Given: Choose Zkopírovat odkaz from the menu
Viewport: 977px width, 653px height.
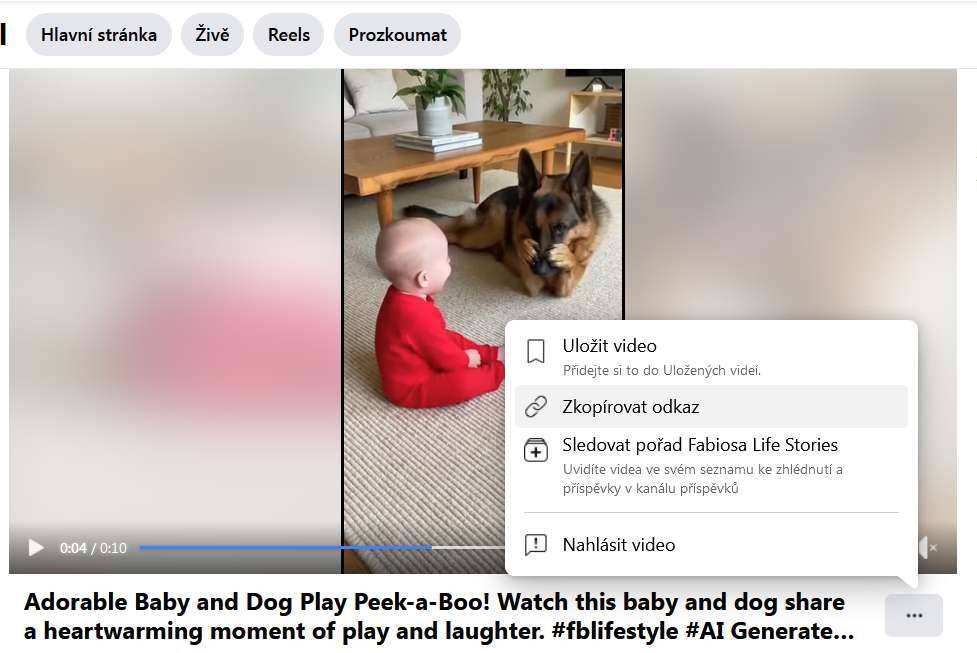Looking at the screenshot, I should point(711,406).
